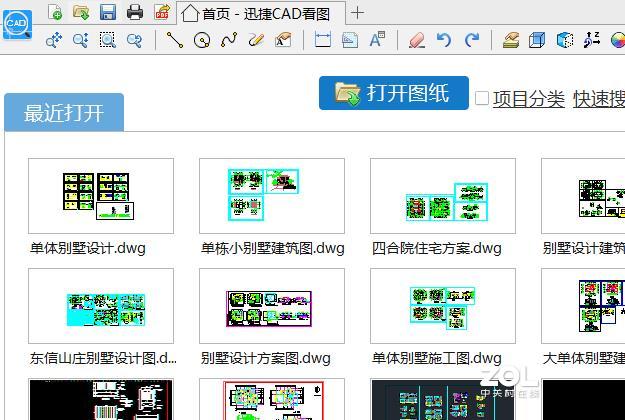625x420 pixels.
Task: Open thumbnail above the 大单体别墅建 label
Action: (583, 306)
